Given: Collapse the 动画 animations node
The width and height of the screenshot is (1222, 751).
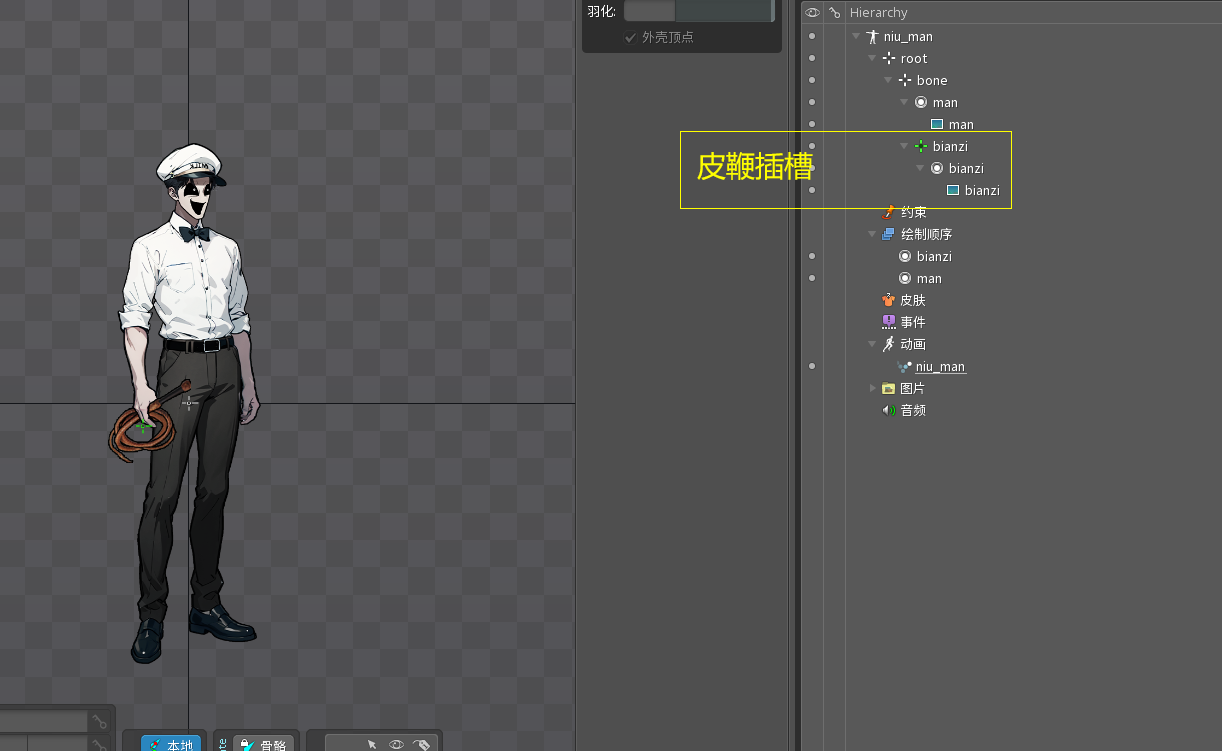Looking at the screenshot, I should (x=872, y=344).
